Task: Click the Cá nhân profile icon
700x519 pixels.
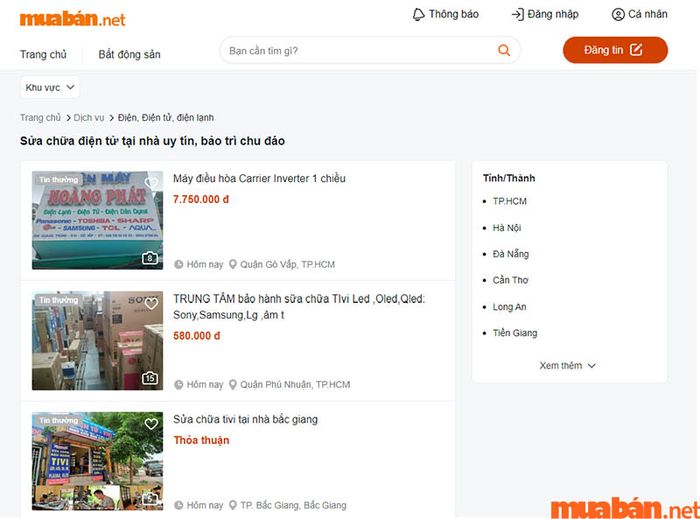Action: [x=618, y=14]
